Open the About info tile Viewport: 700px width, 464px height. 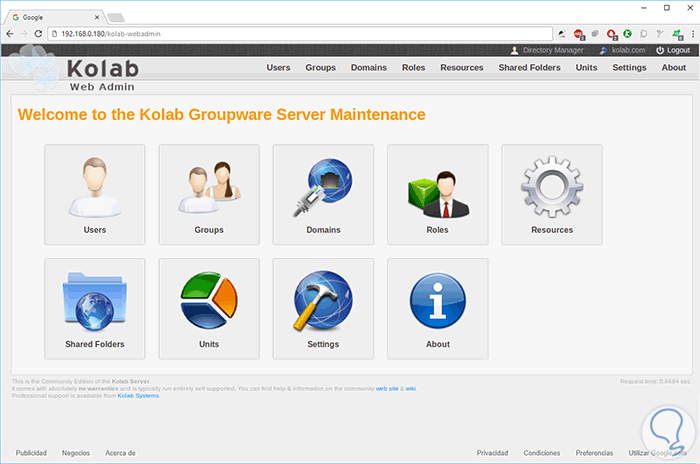point(438,309)
